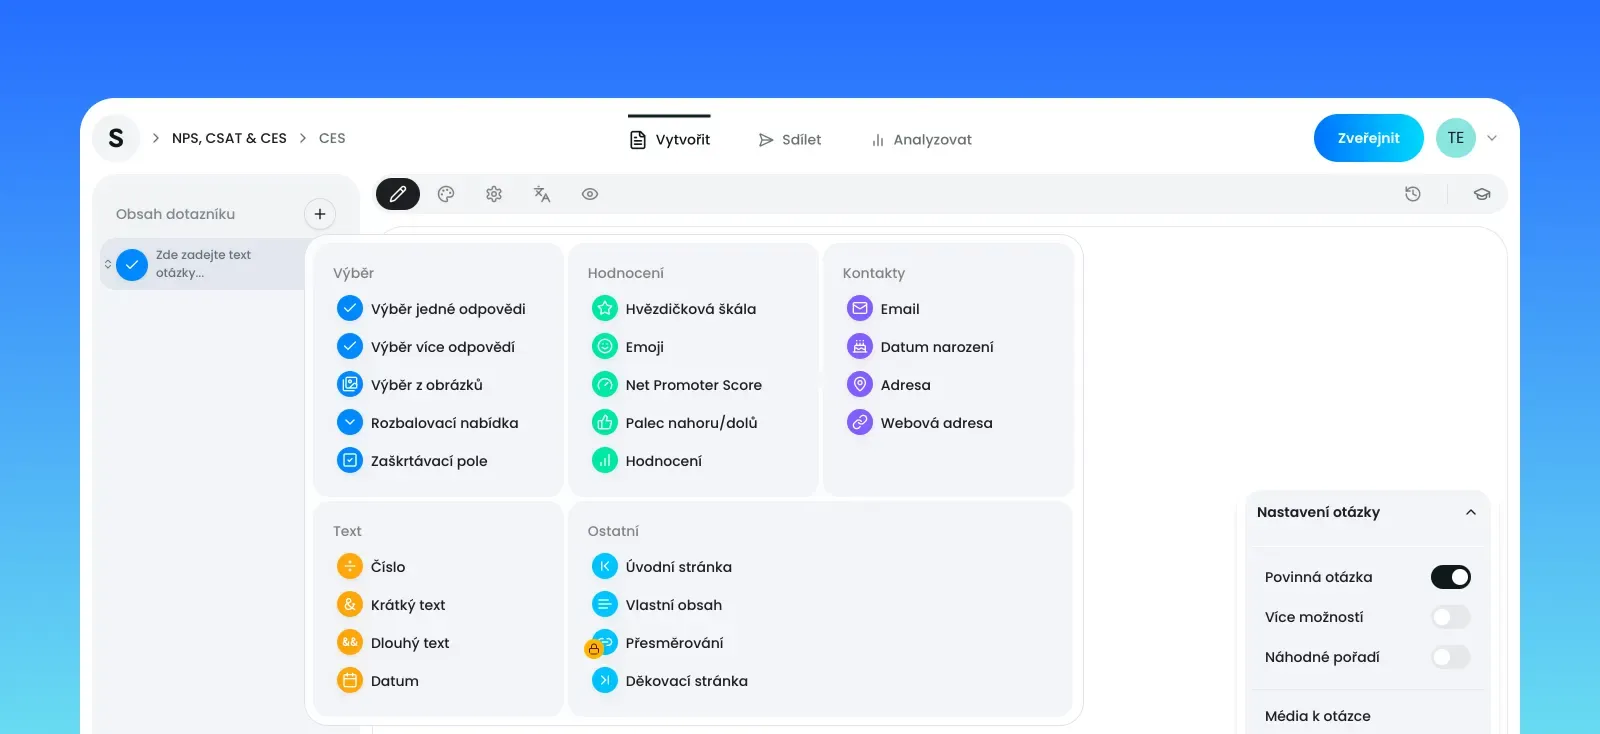Screen dimensions: 1600x734
Task: Add locked Přesměrování item
Action: tap(656, 642)
